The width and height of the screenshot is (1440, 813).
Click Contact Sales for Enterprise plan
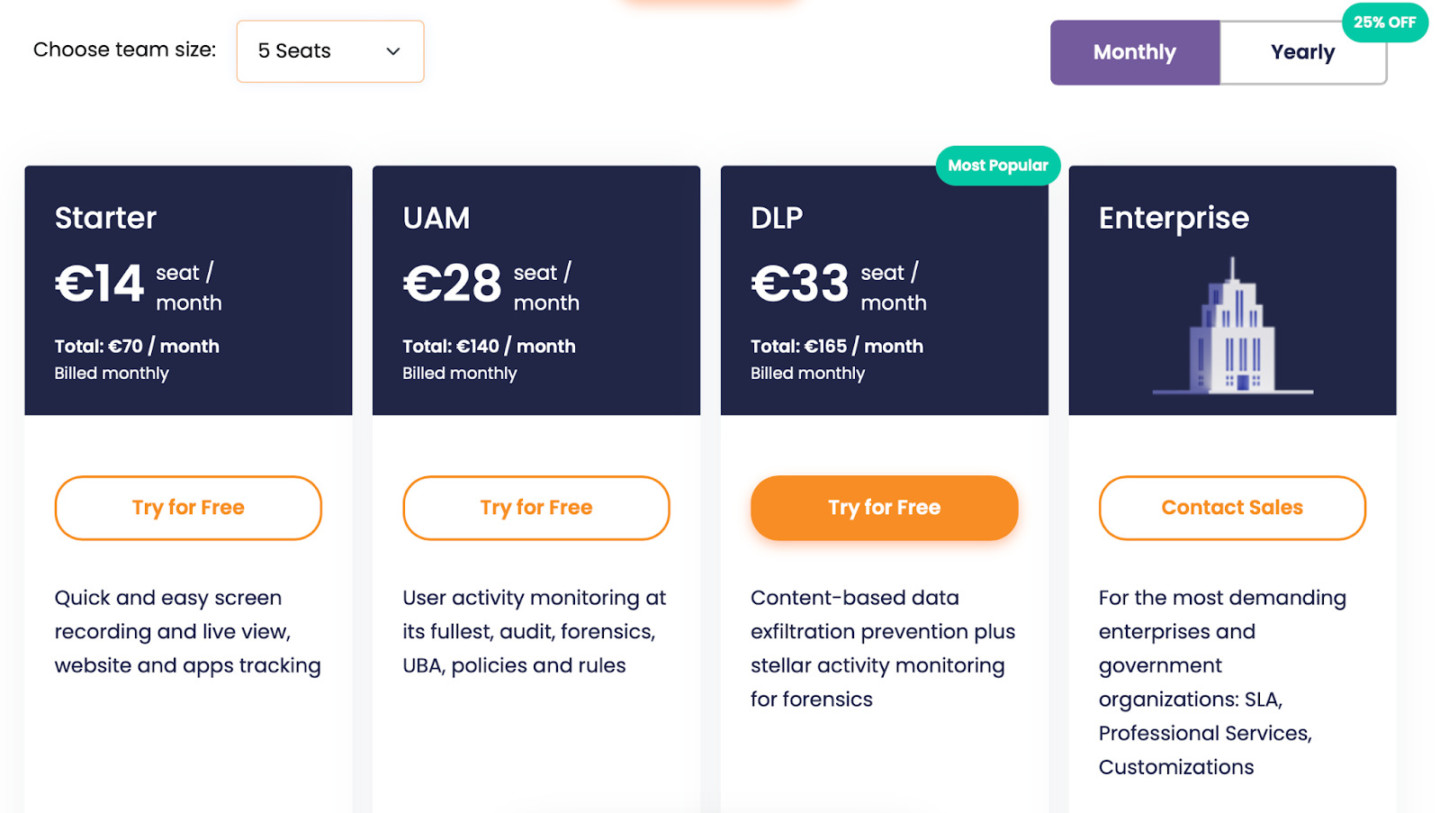tap(1231, 507)
